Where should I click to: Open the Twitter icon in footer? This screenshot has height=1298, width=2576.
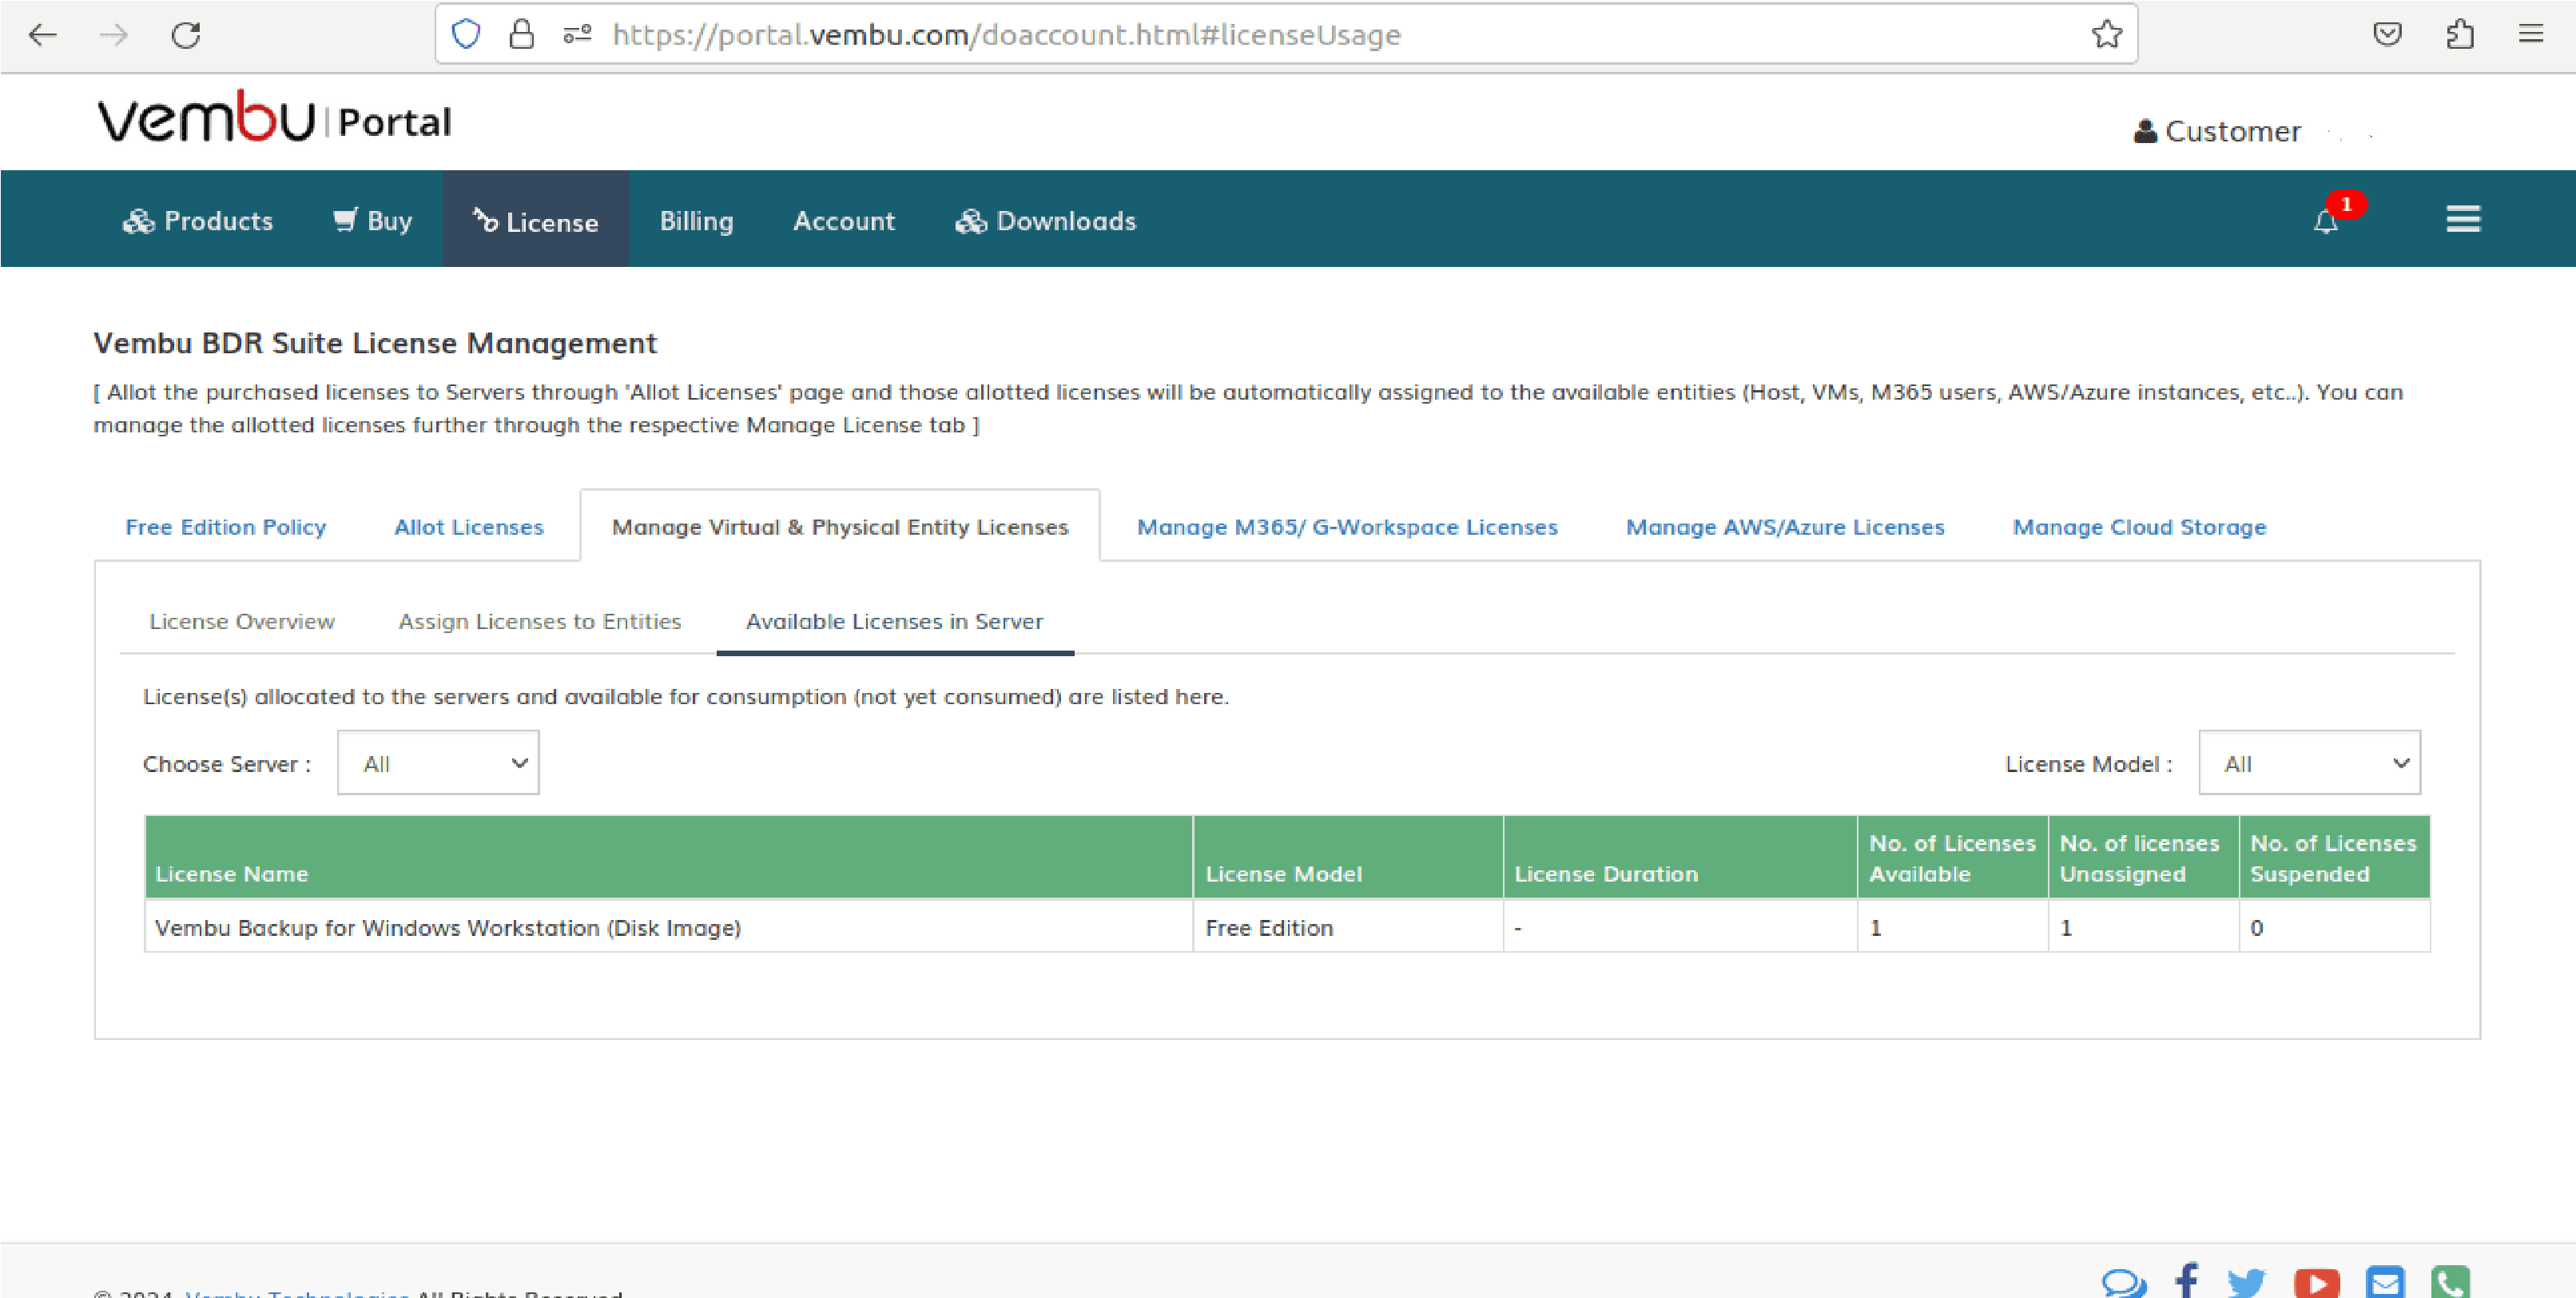(2246, 1282)
